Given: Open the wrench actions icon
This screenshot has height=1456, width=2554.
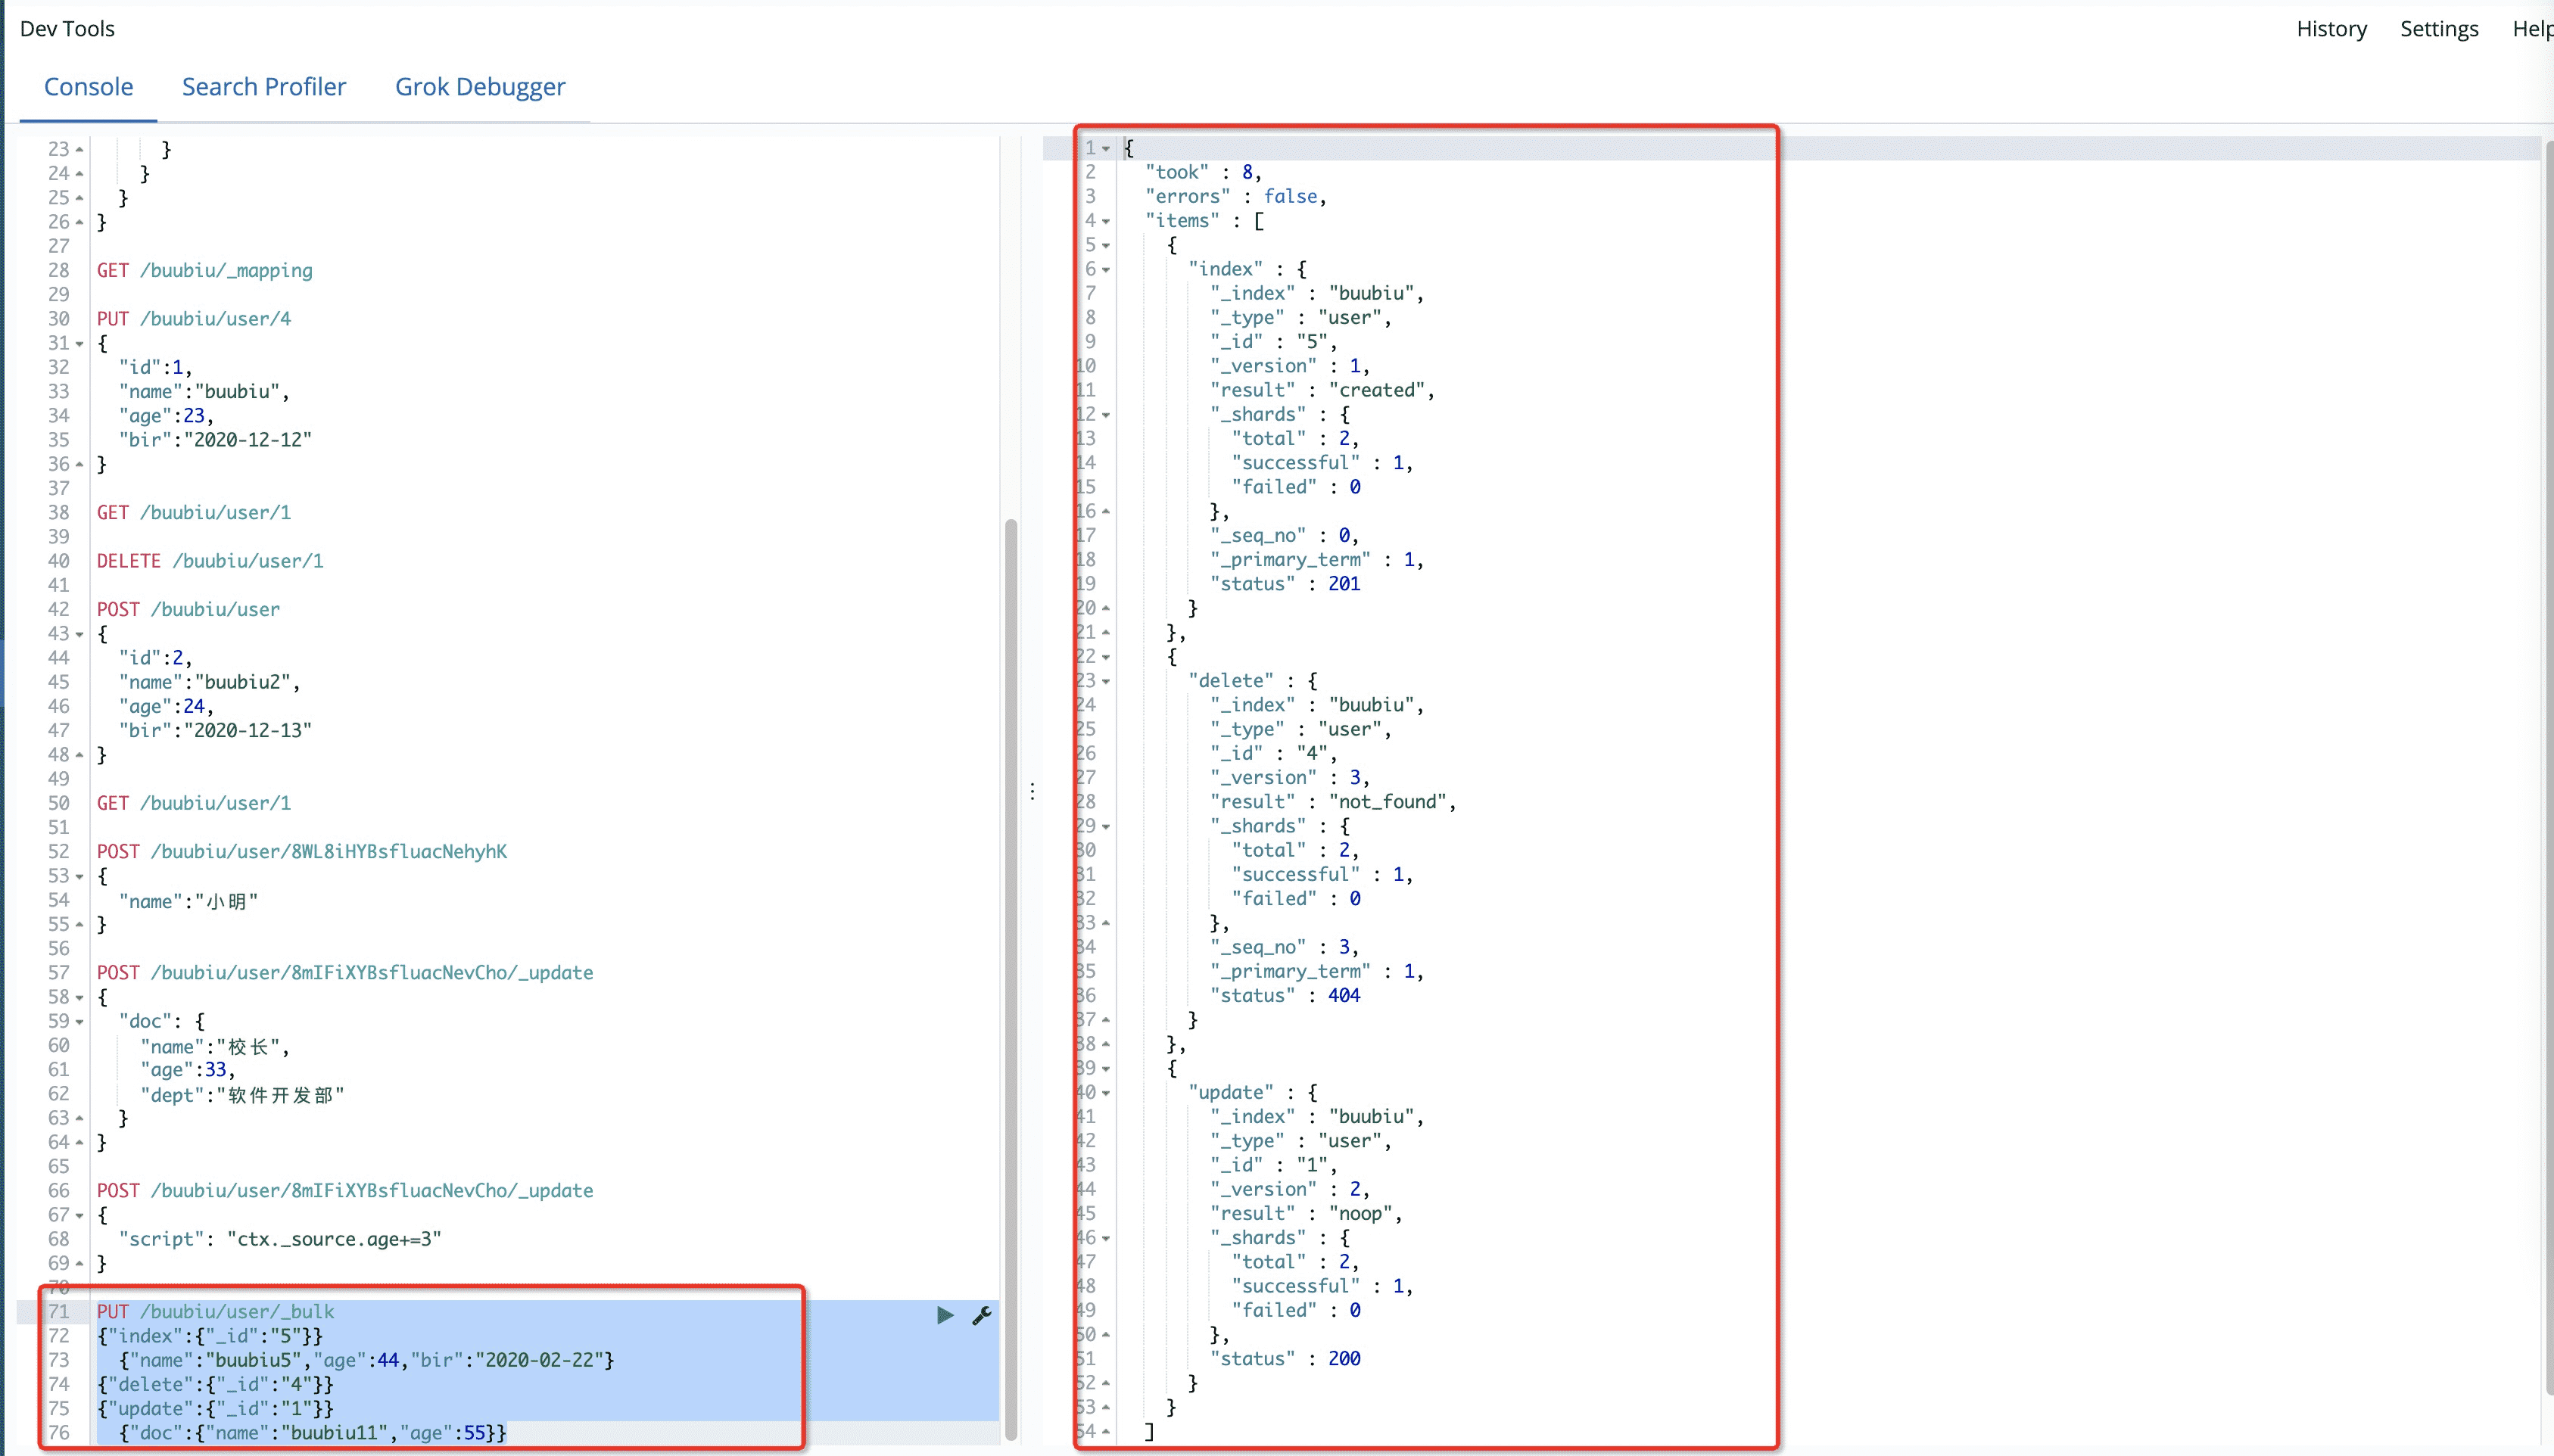Looking at the screenshot, I should (982, 1315).
